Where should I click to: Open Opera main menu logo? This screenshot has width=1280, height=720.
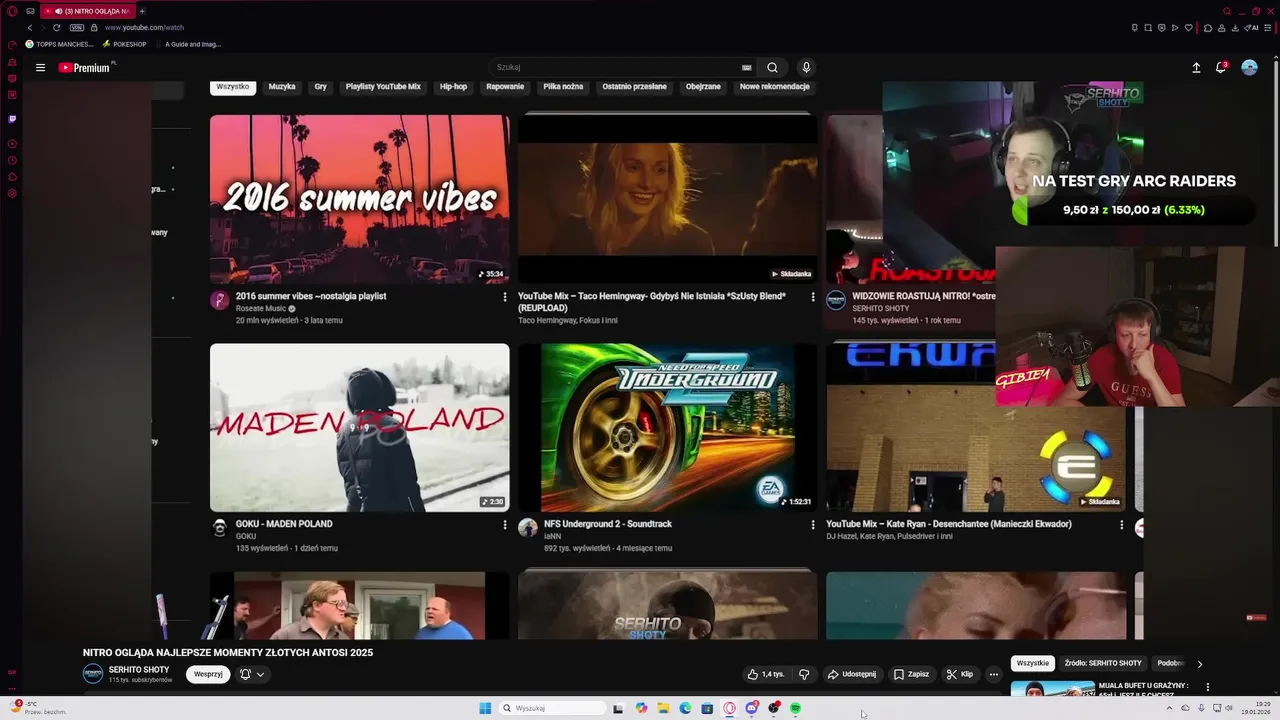tap(12, 11)
